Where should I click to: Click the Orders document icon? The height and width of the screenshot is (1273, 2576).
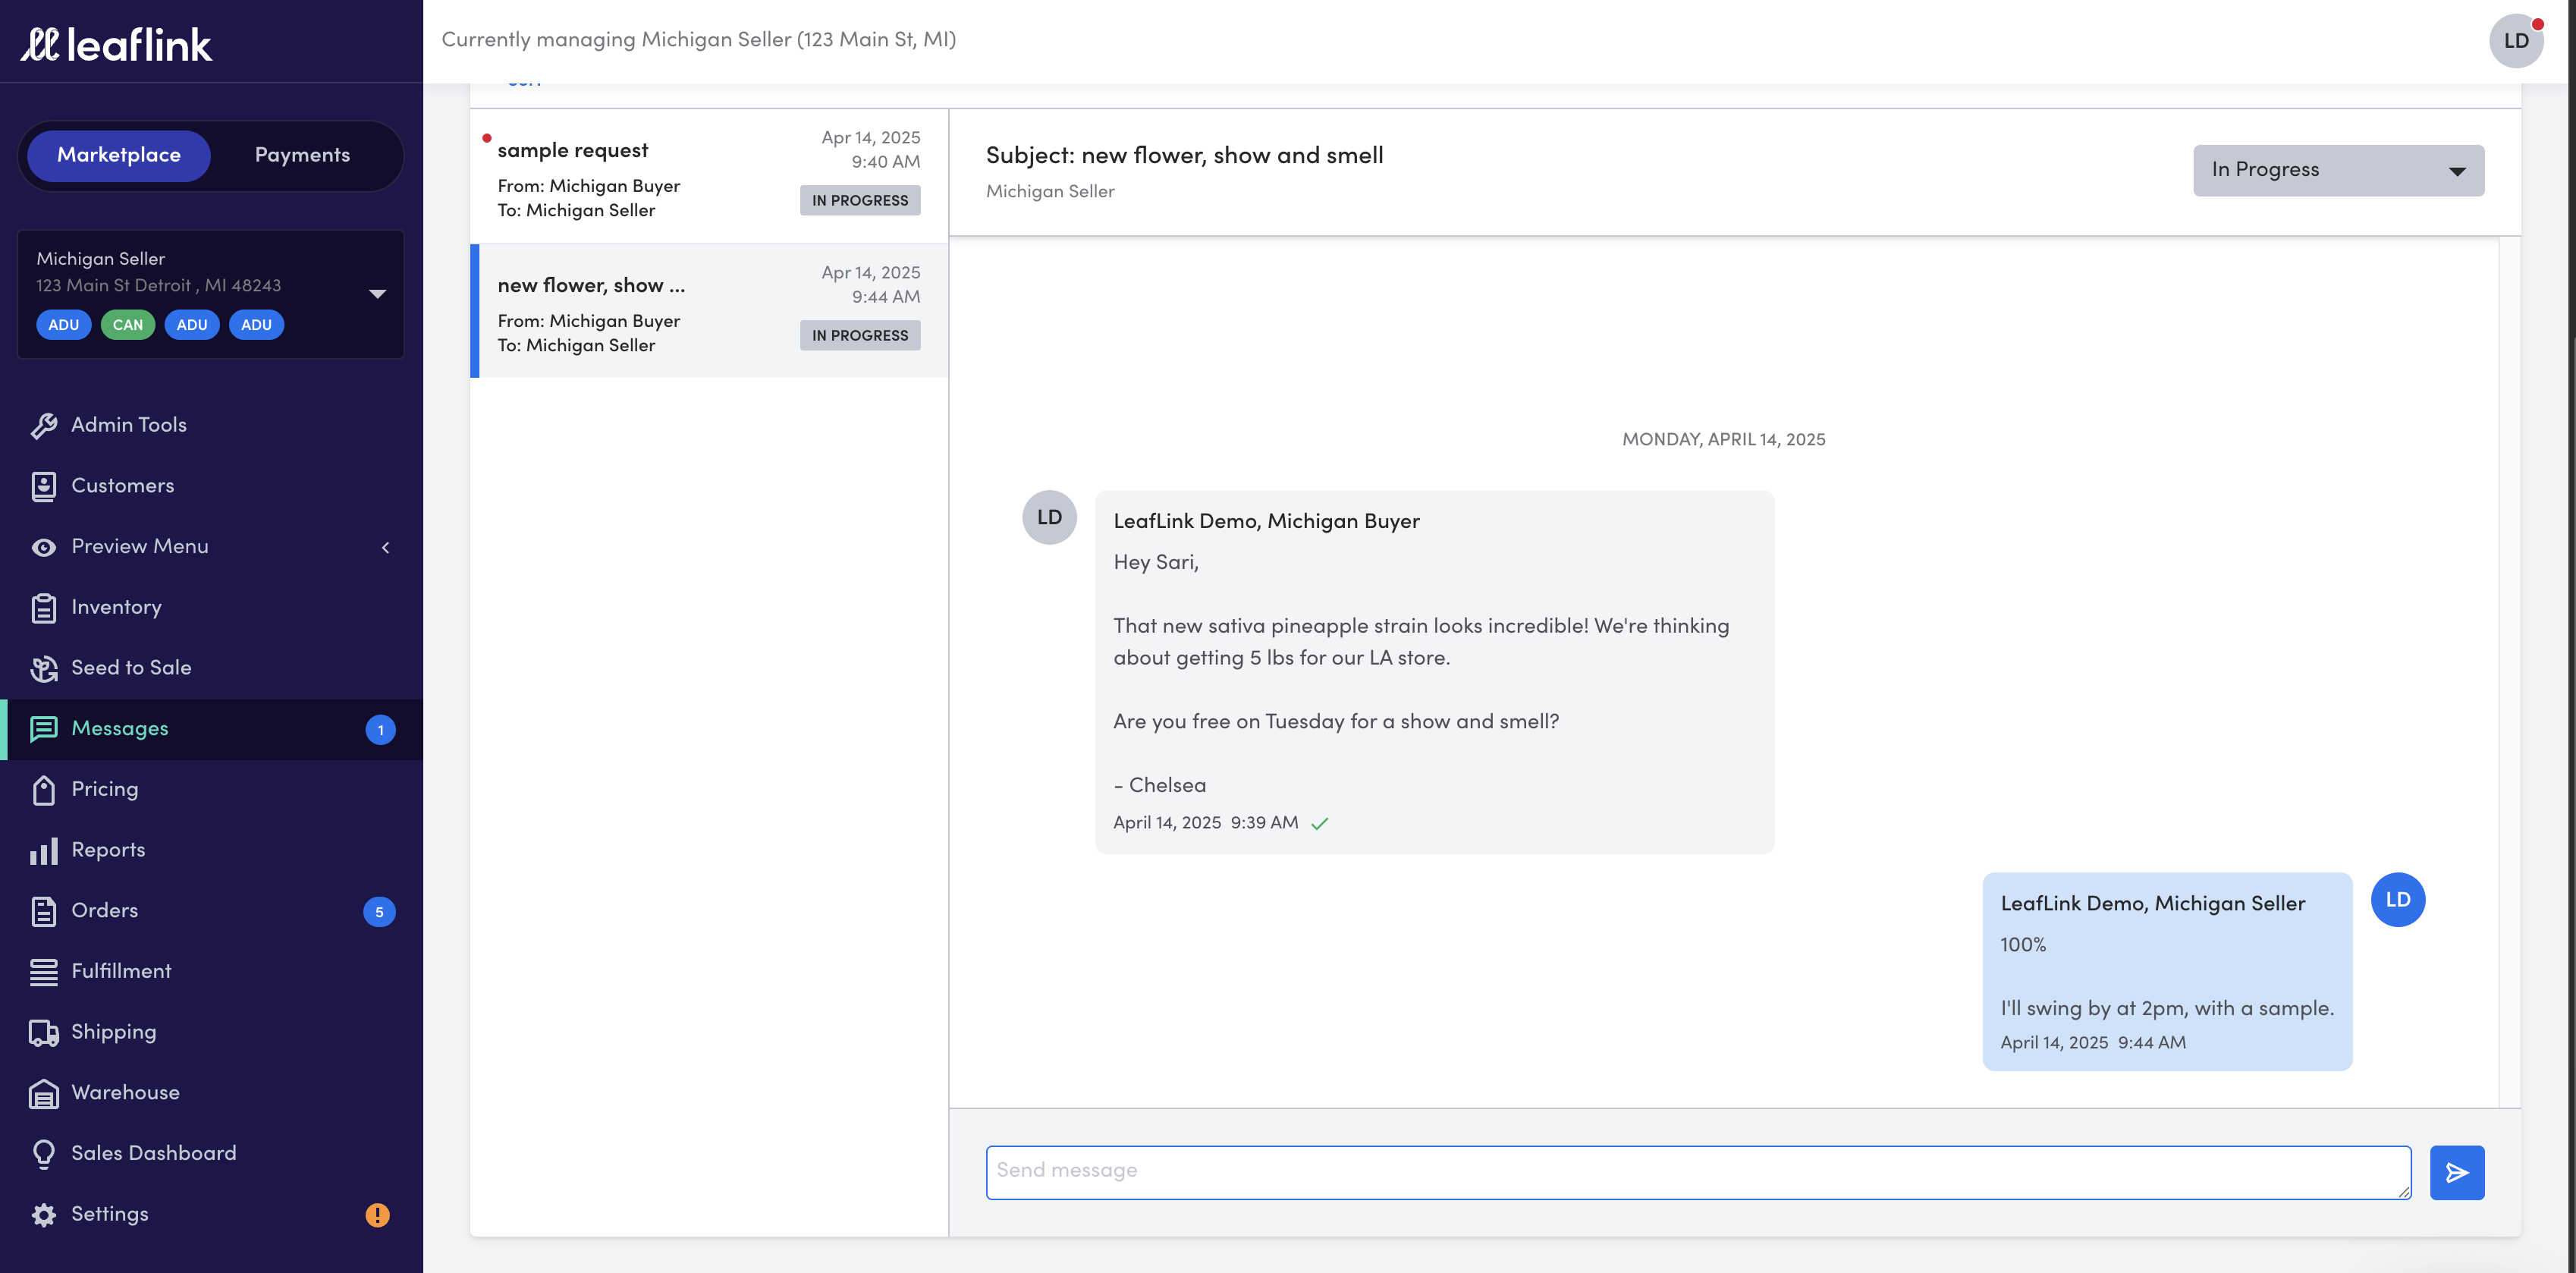pos(44,911)
